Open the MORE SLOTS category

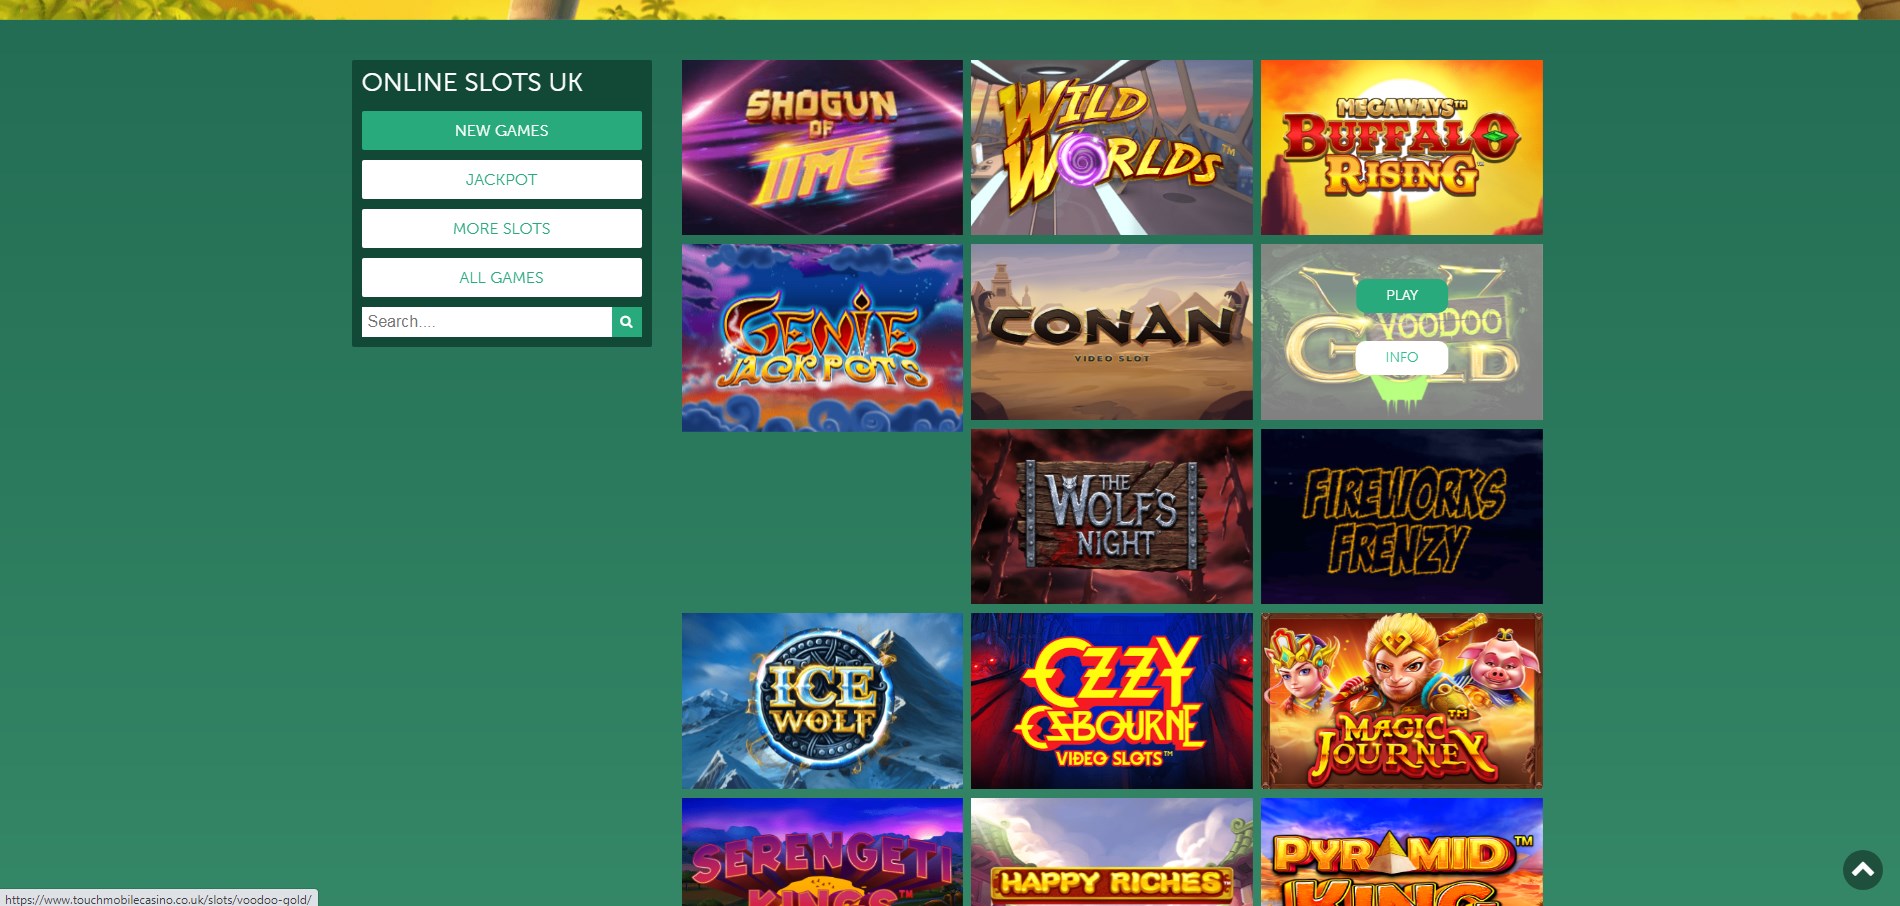pos(501,229)
